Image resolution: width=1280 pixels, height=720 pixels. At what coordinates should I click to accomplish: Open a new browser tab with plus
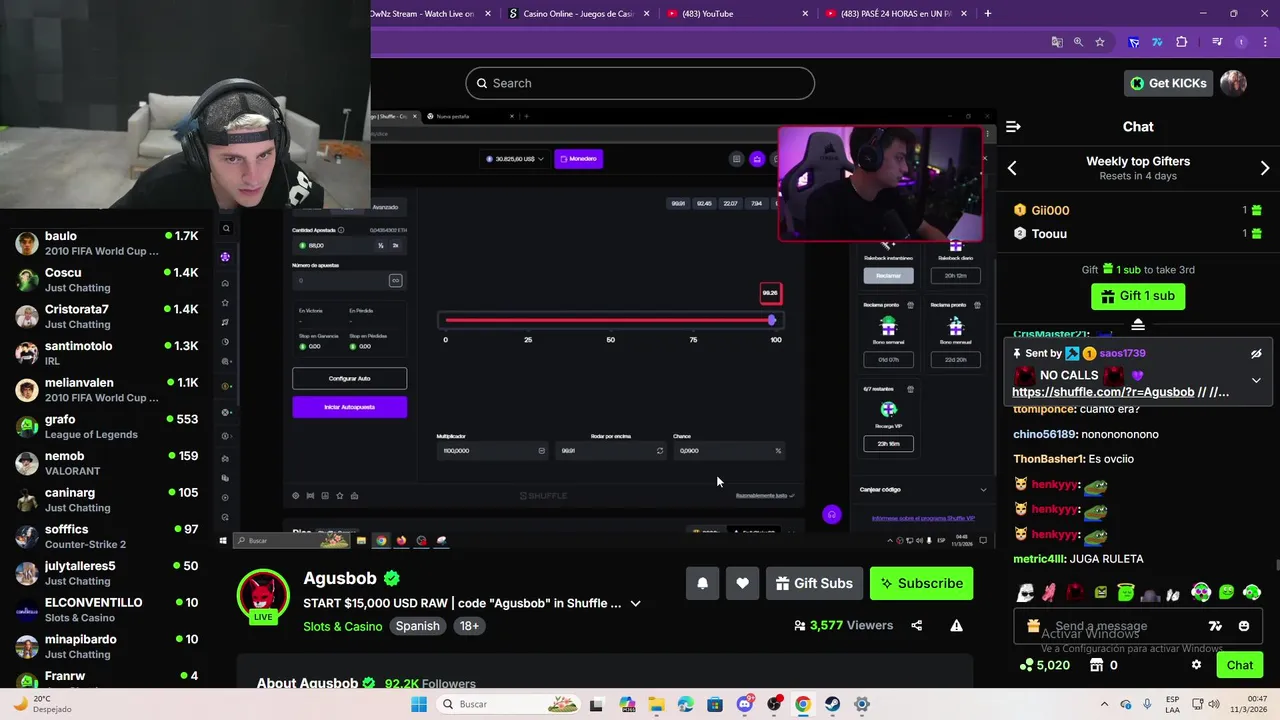point(988,13)
